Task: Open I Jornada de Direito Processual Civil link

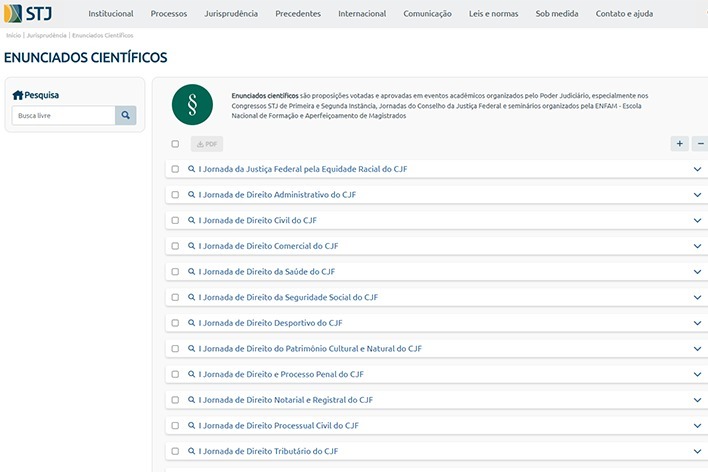Action: pyautogui.click(x=278, y=426)
